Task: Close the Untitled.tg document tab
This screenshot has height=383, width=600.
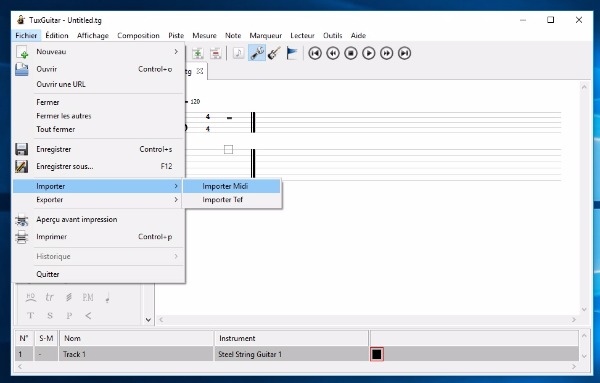Action: [x=200, y=71]
